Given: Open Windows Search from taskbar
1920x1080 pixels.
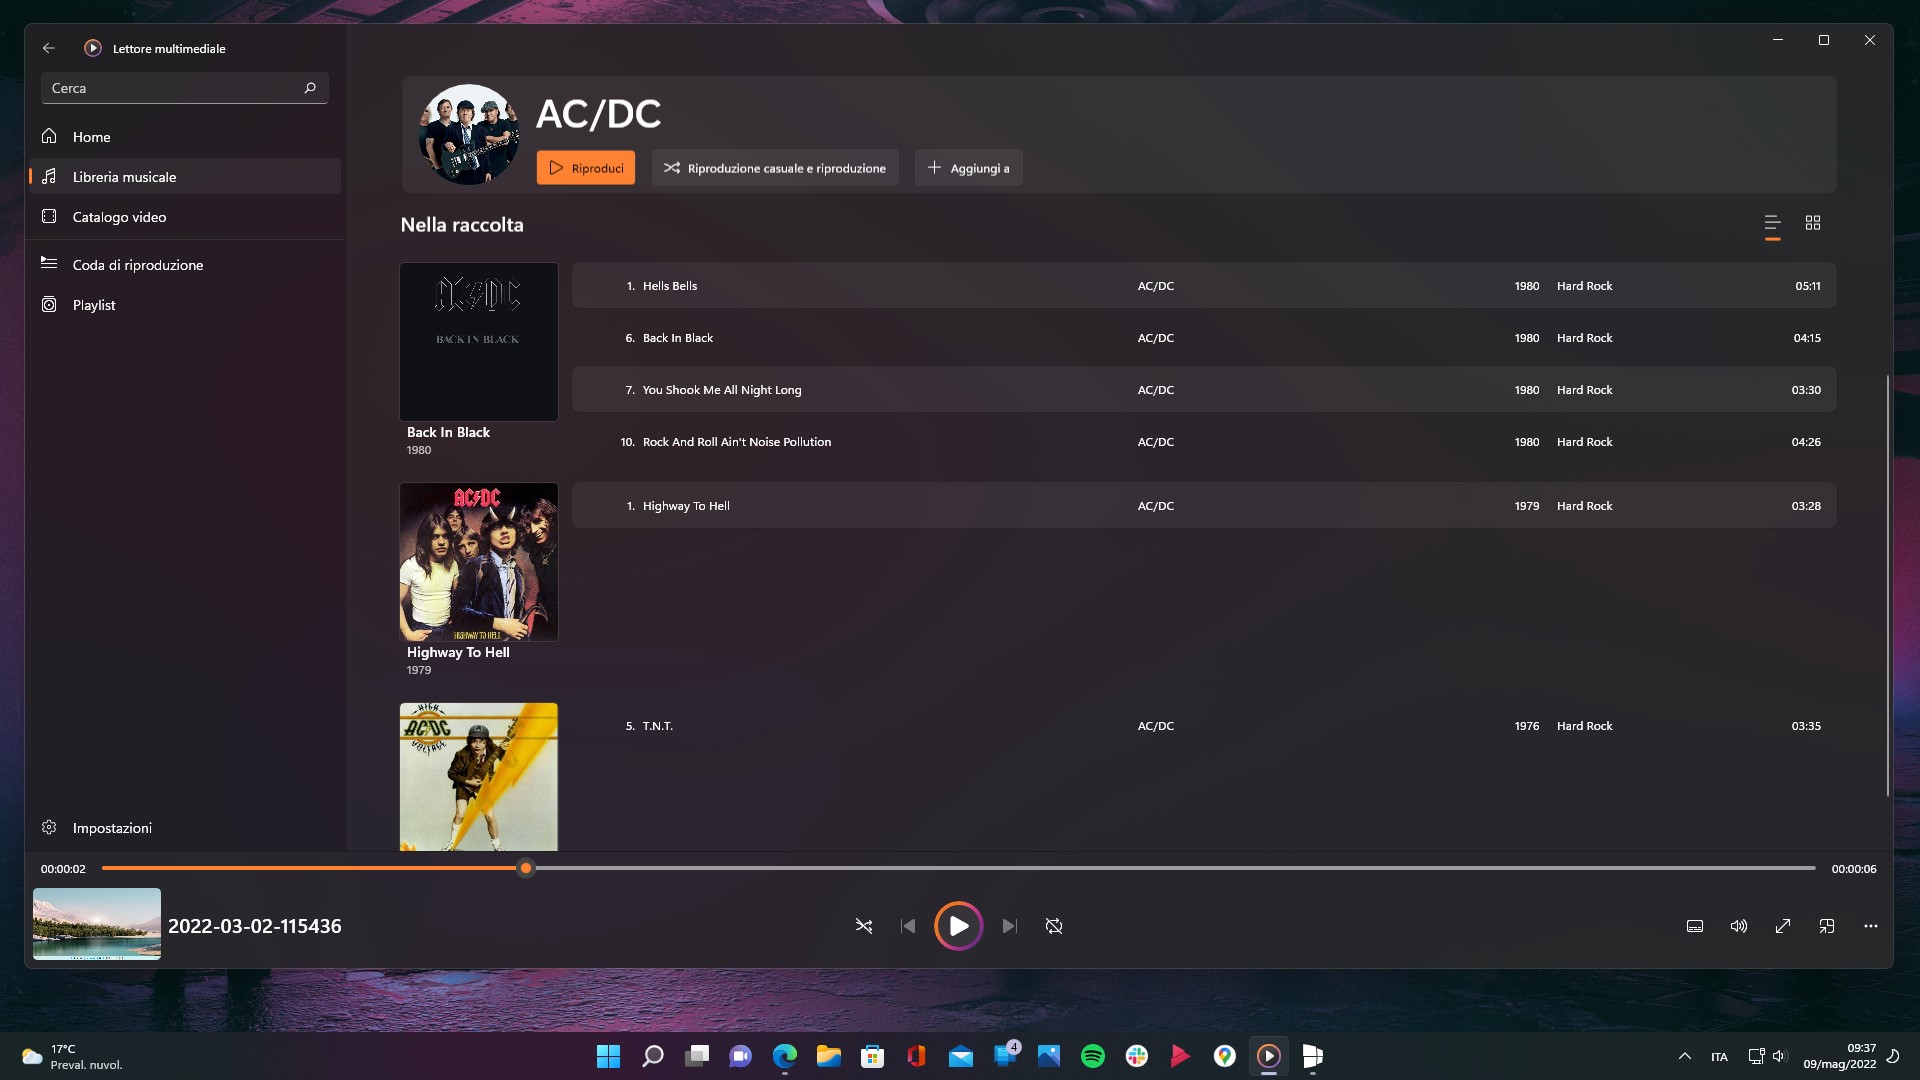Looking at the screenshot, I should (x=652, y=1056).
